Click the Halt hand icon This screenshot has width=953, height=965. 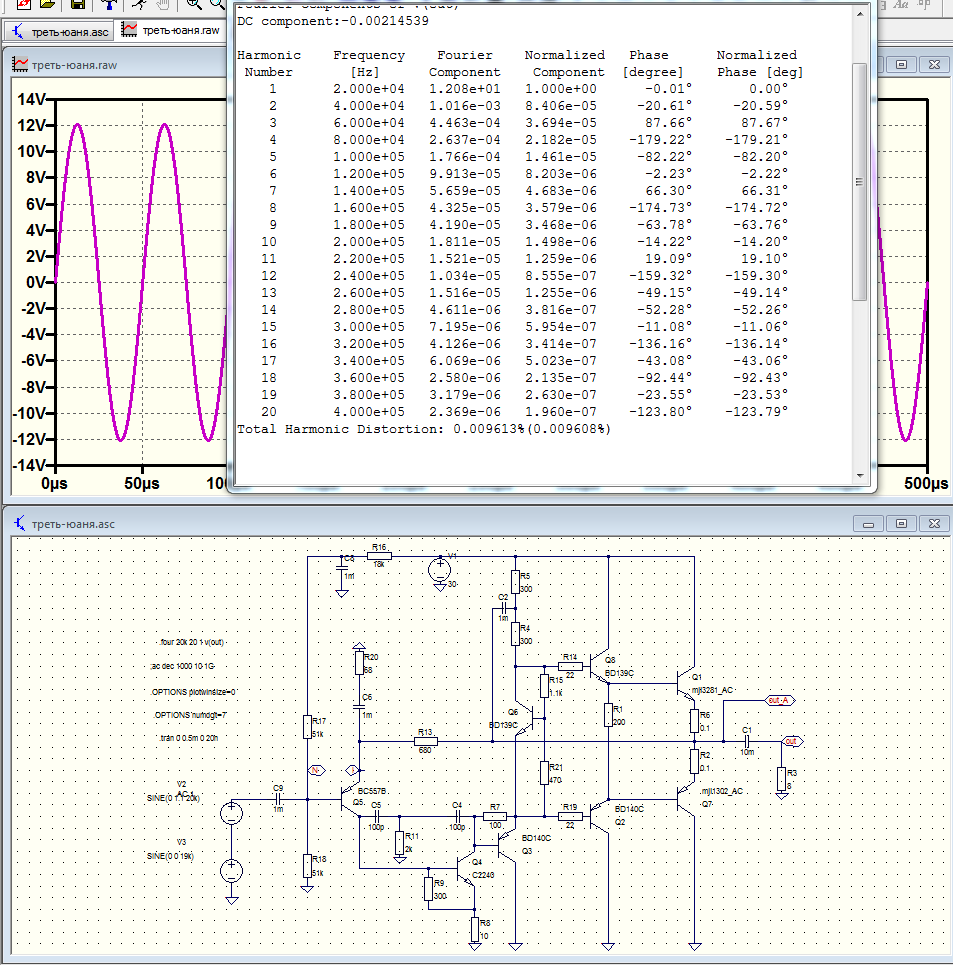163,4
